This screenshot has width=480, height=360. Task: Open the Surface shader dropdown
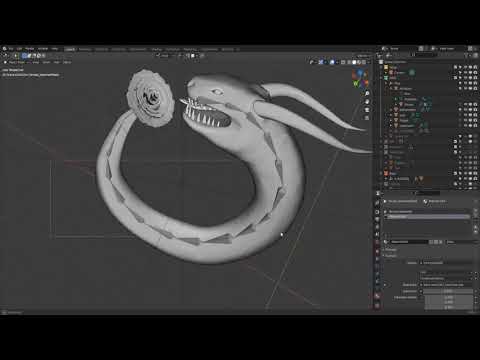coord(447,263)
